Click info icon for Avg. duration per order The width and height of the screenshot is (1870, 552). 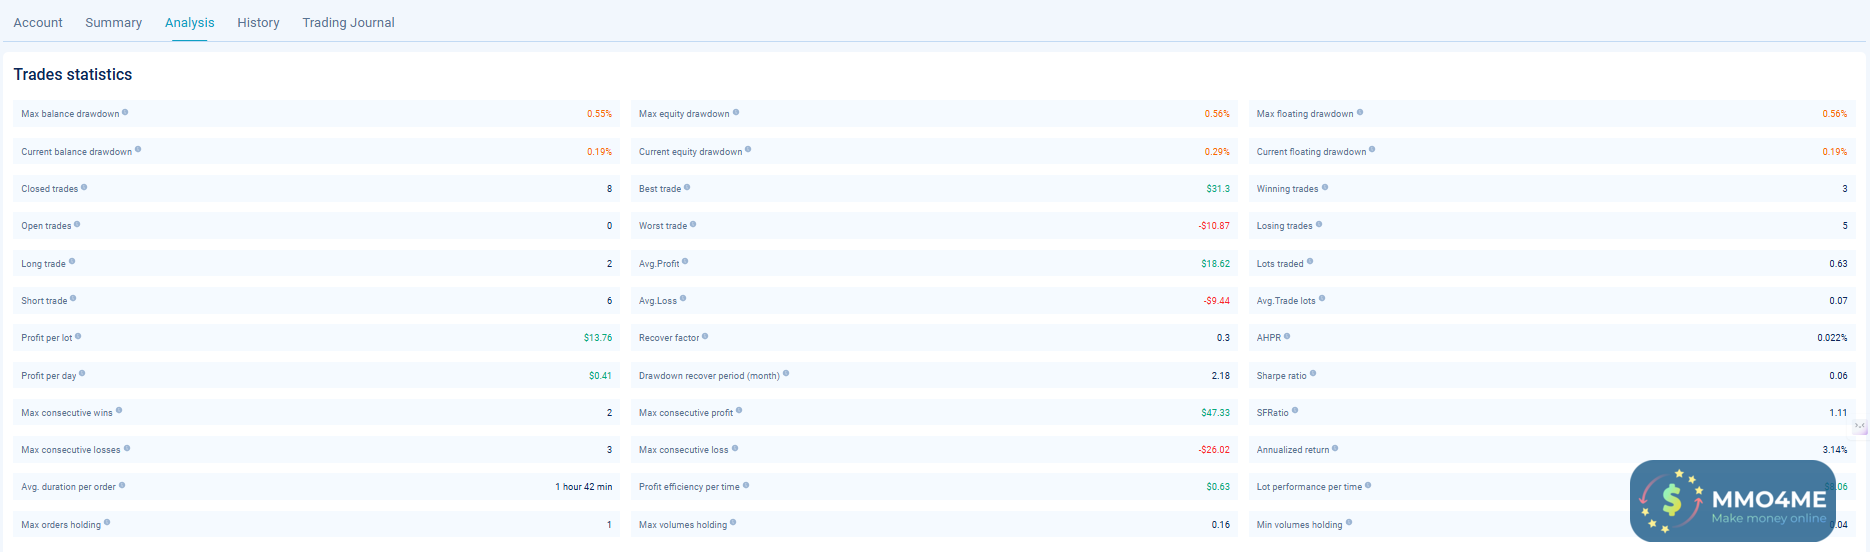[122, 485]
